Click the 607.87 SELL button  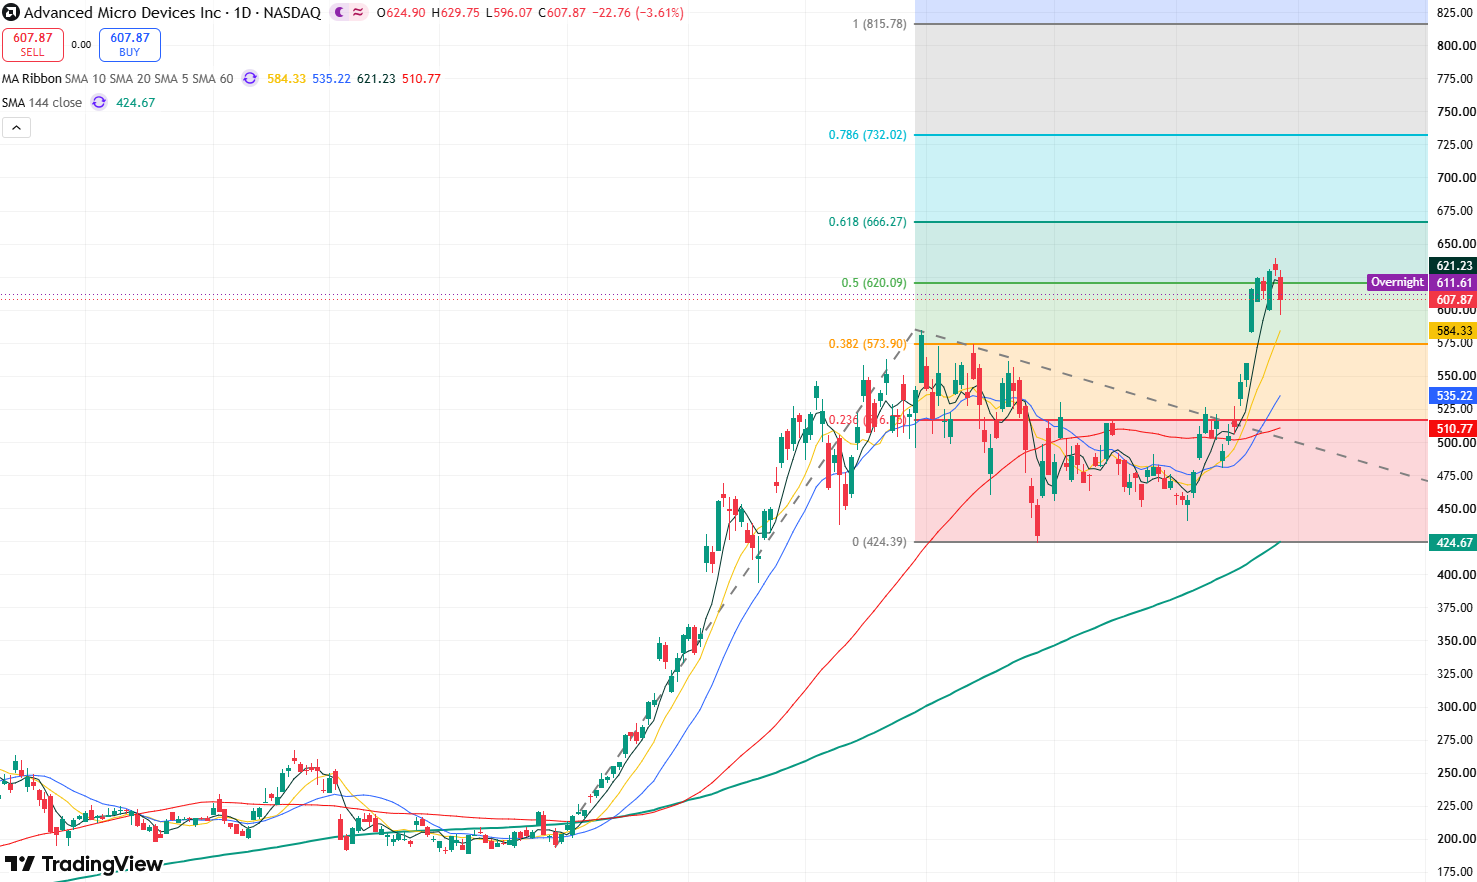pyautogui.click(x=33, y=45)
